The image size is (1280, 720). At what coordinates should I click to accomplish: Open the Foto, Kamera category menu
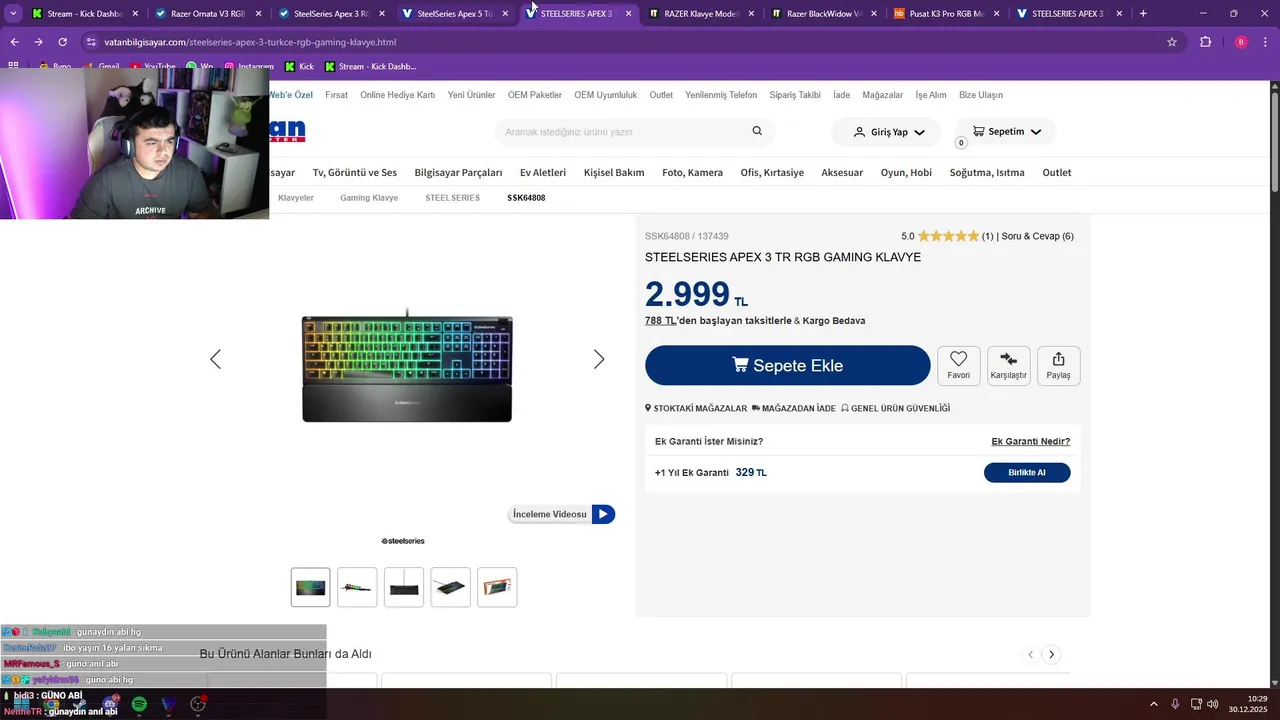point(692,172)
